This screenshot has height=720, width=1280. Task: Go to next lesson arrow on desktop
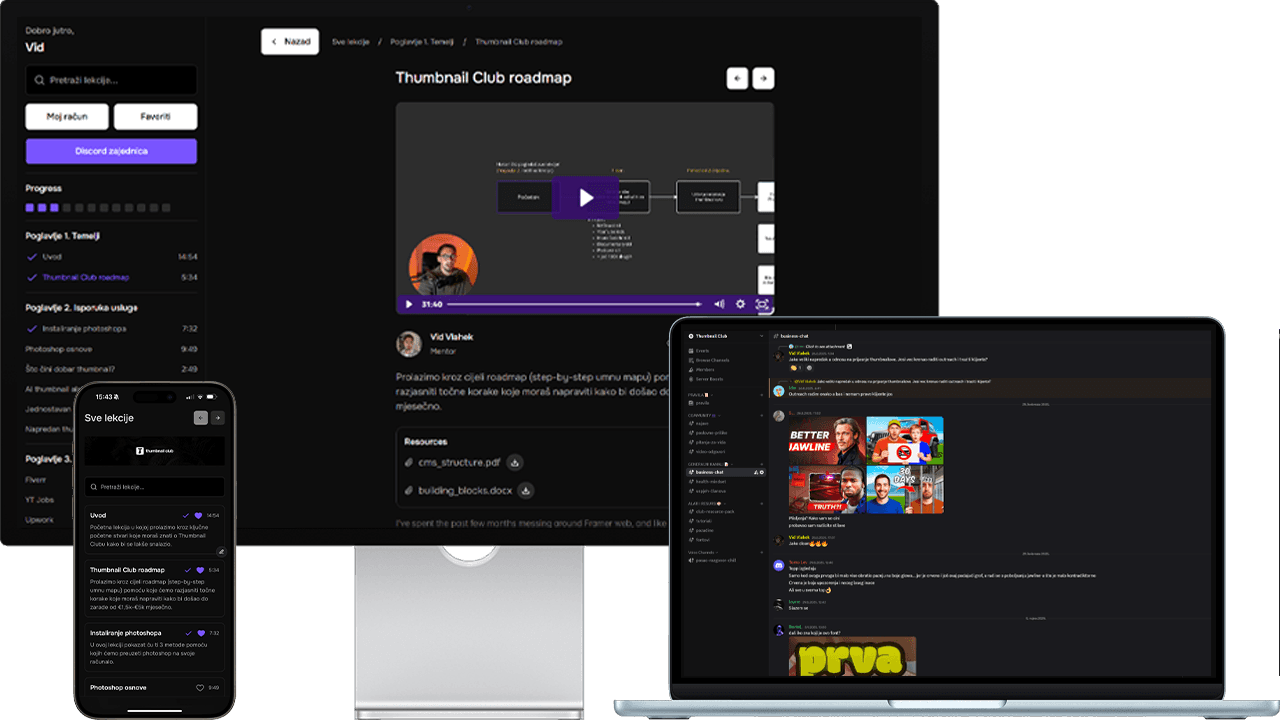tap(763, 78)
